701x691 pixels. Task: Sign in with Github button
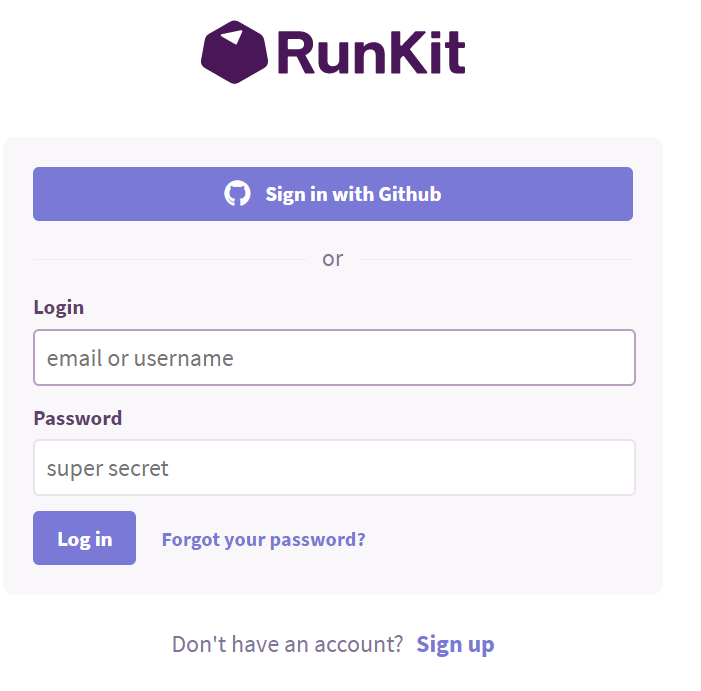[333, 194]
